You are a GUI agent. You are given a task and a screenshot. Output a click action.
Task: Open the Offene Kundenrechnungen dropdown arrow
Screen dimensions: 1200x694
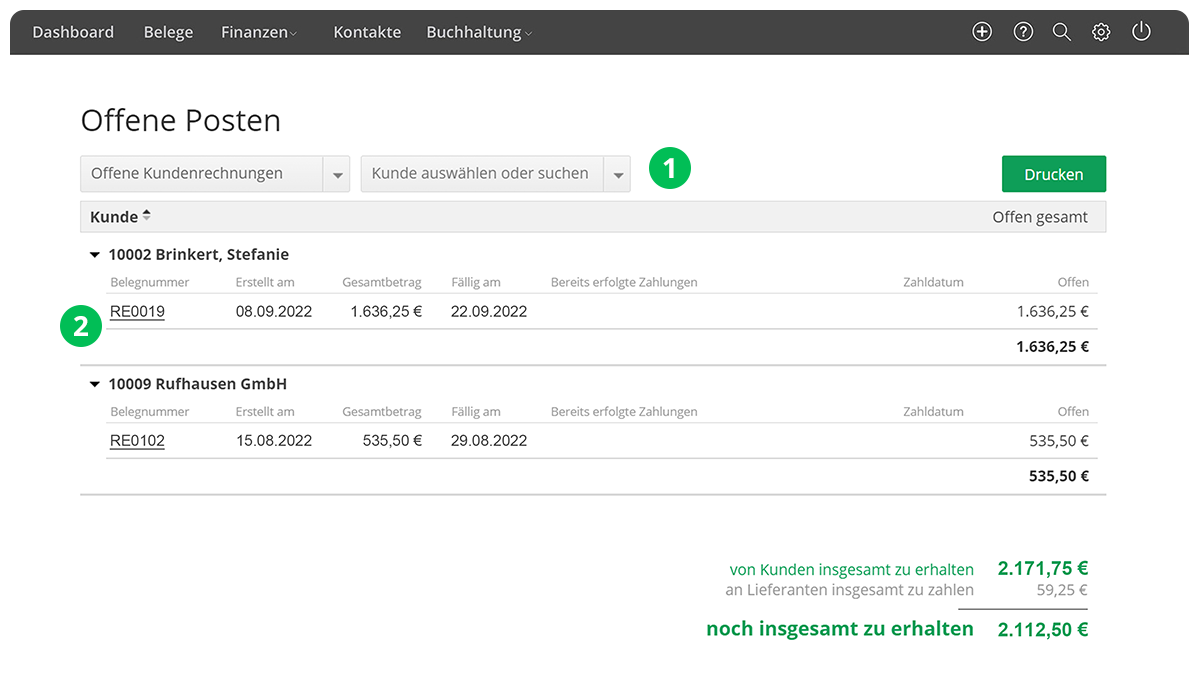pyautogui.click(x=337, y=174)
